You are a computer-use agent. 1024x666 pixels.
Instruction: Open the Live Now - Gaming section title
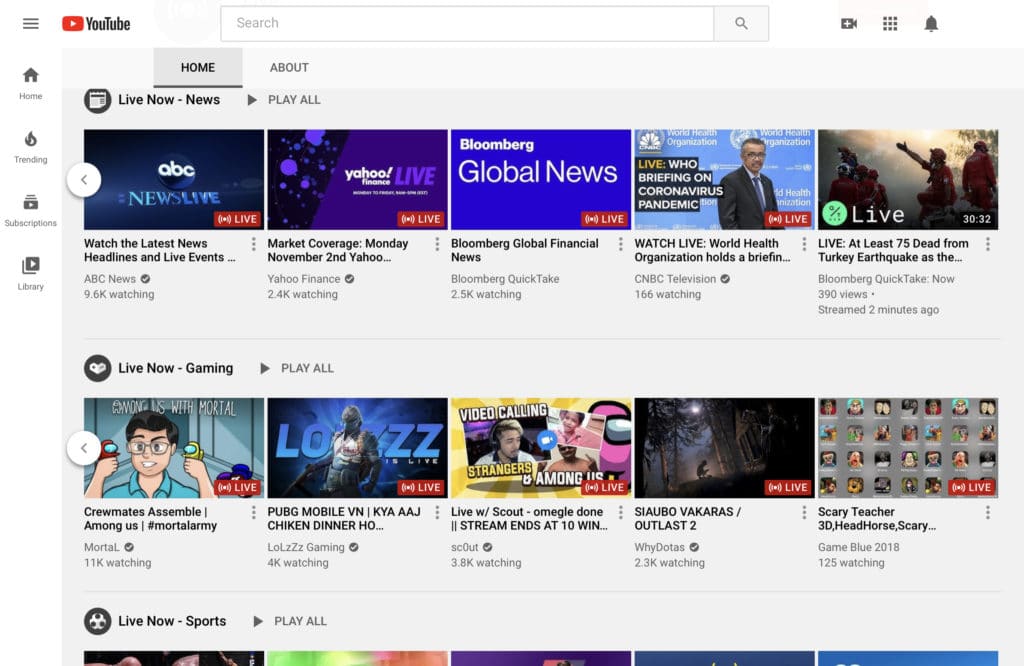click(176, 368)
